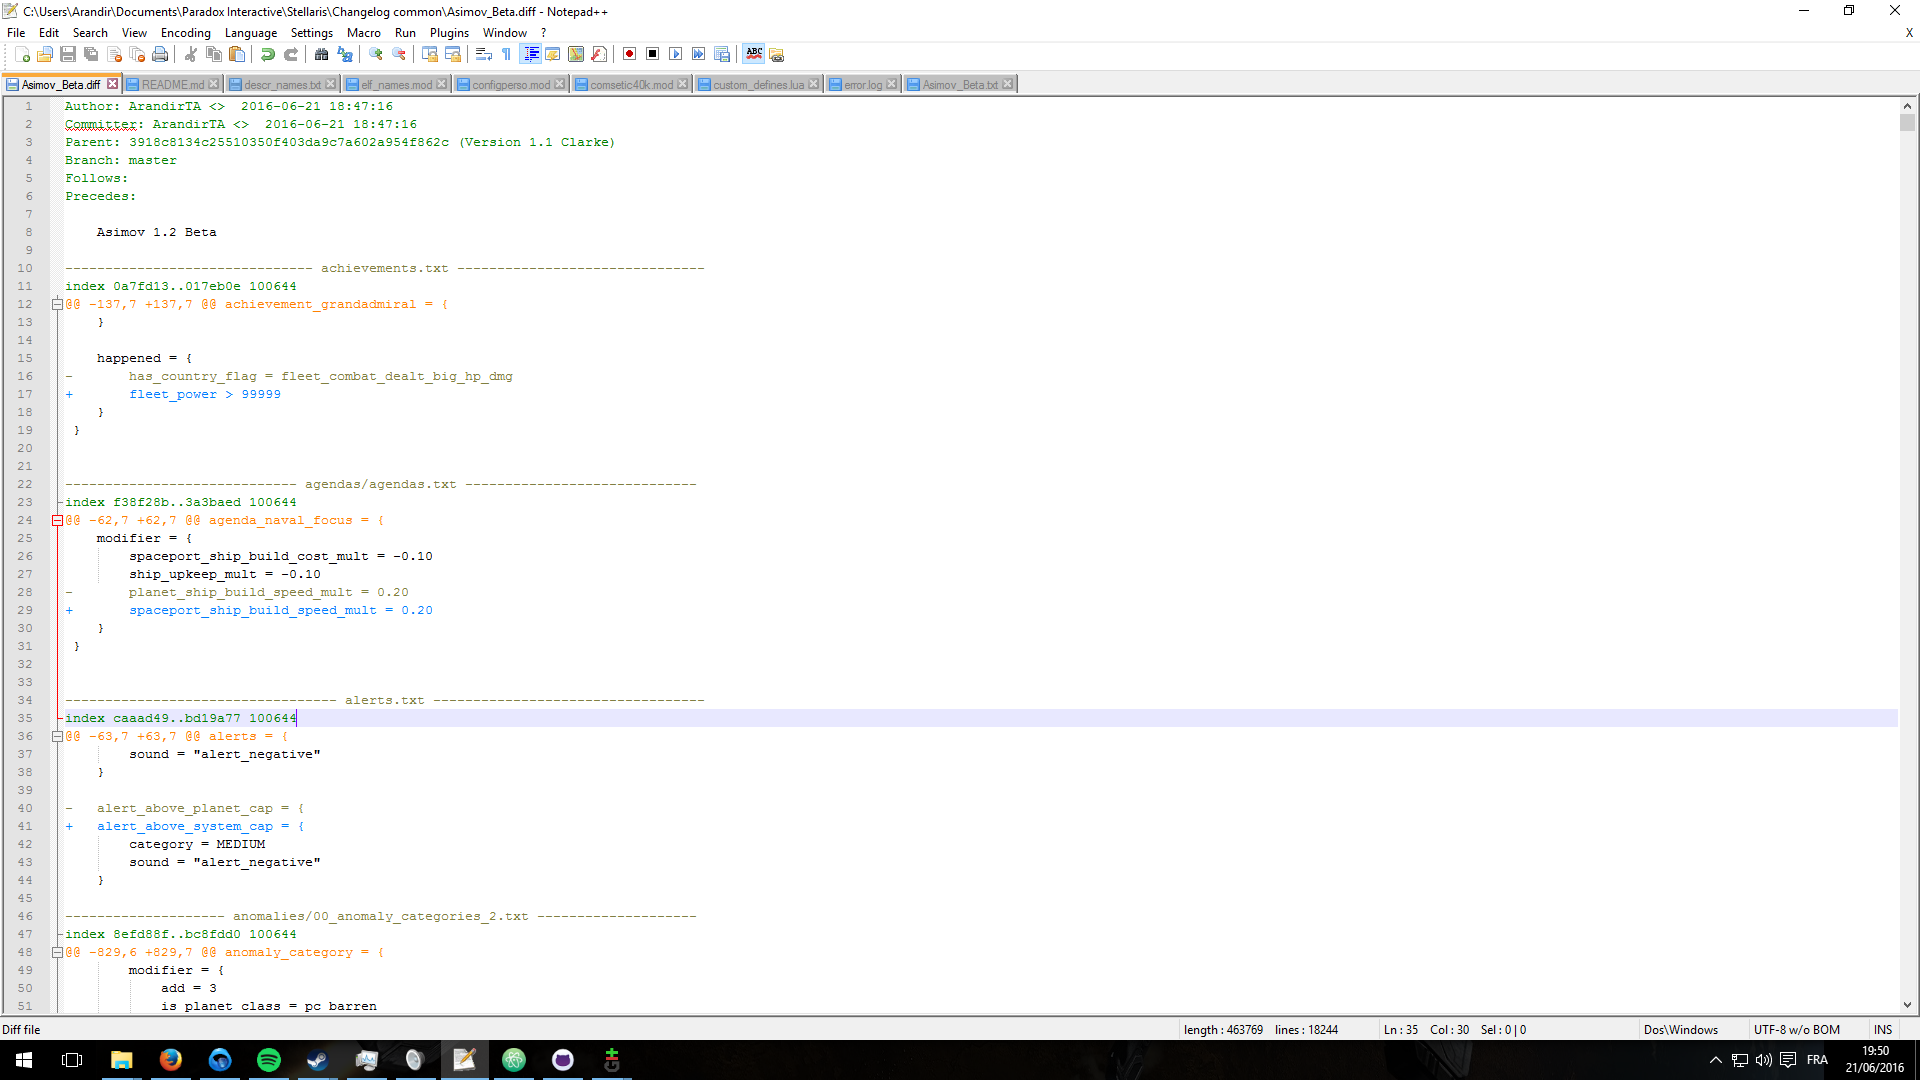Toggle spell check ABC toolbar icon
Screen dimensions: 1920x1080
tap(753, 54)
